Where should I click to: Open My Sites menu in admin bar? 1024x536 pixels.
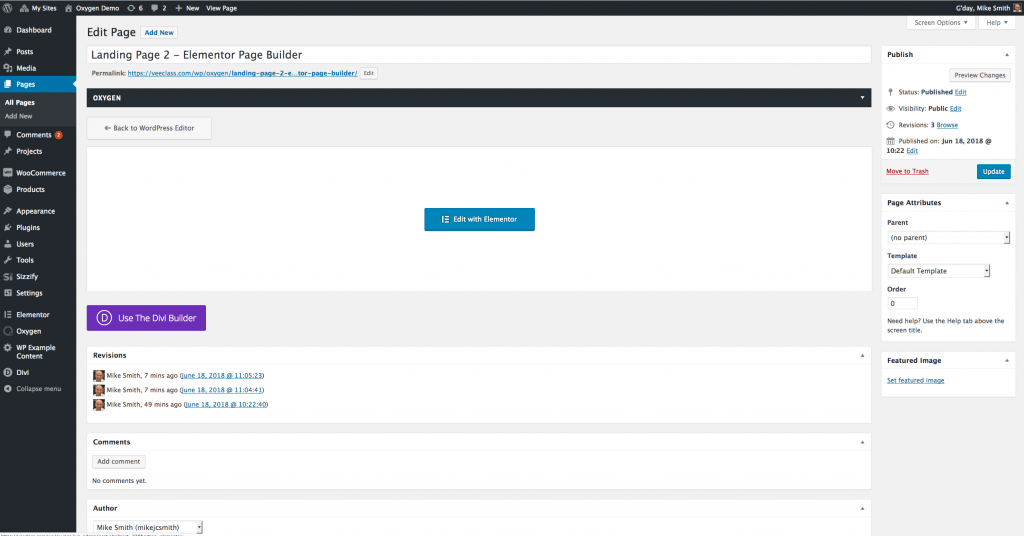pyautogui.click(x=38, y=8)
